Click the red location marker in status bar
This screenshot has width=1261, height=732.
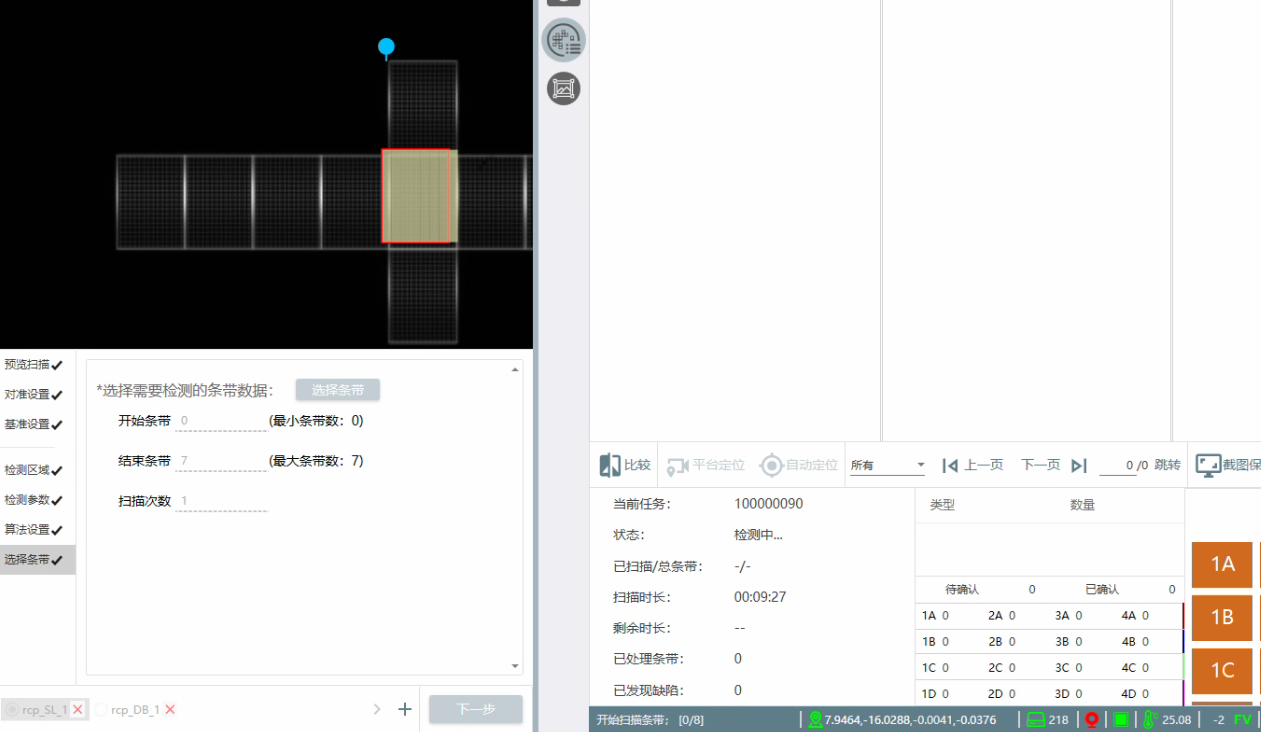(x=1092, y=719)
